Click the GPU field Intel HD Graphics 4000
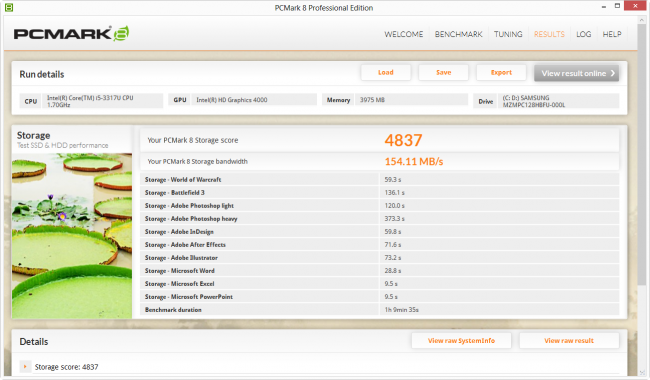This screenshot has width=650, height=380. [x=254, y=100]
